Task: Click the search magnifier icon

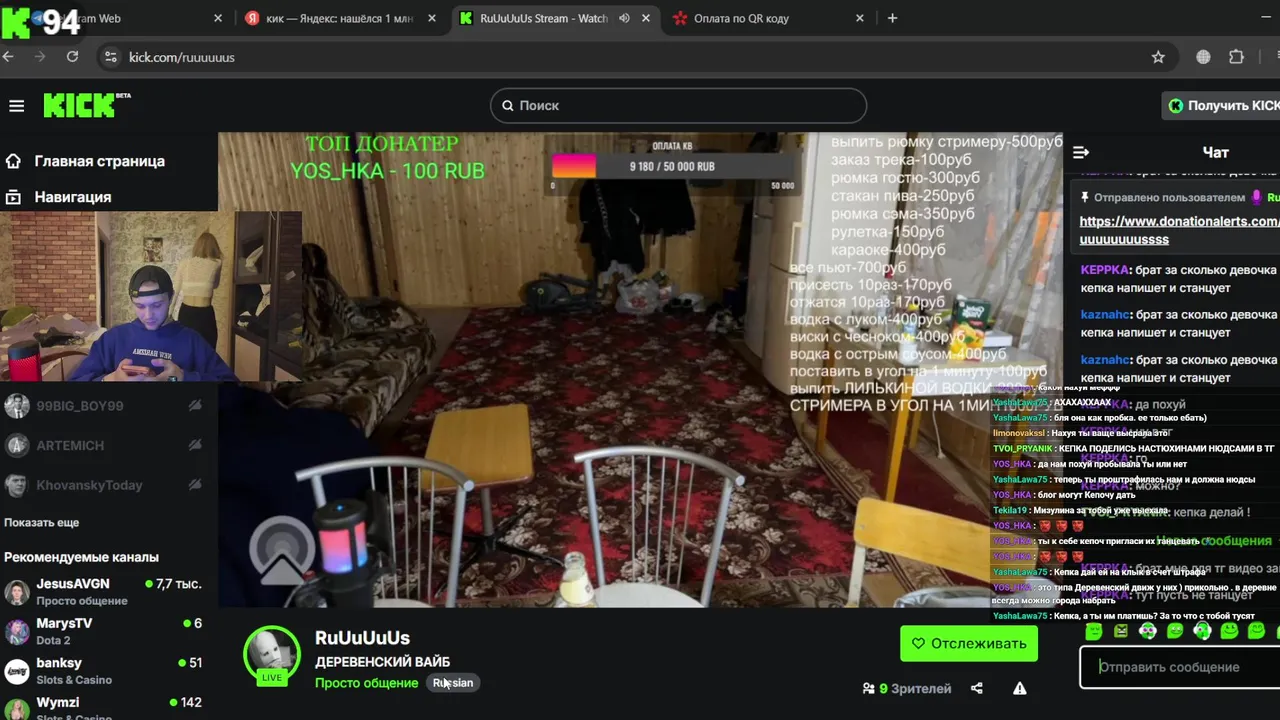Action: 507,105
